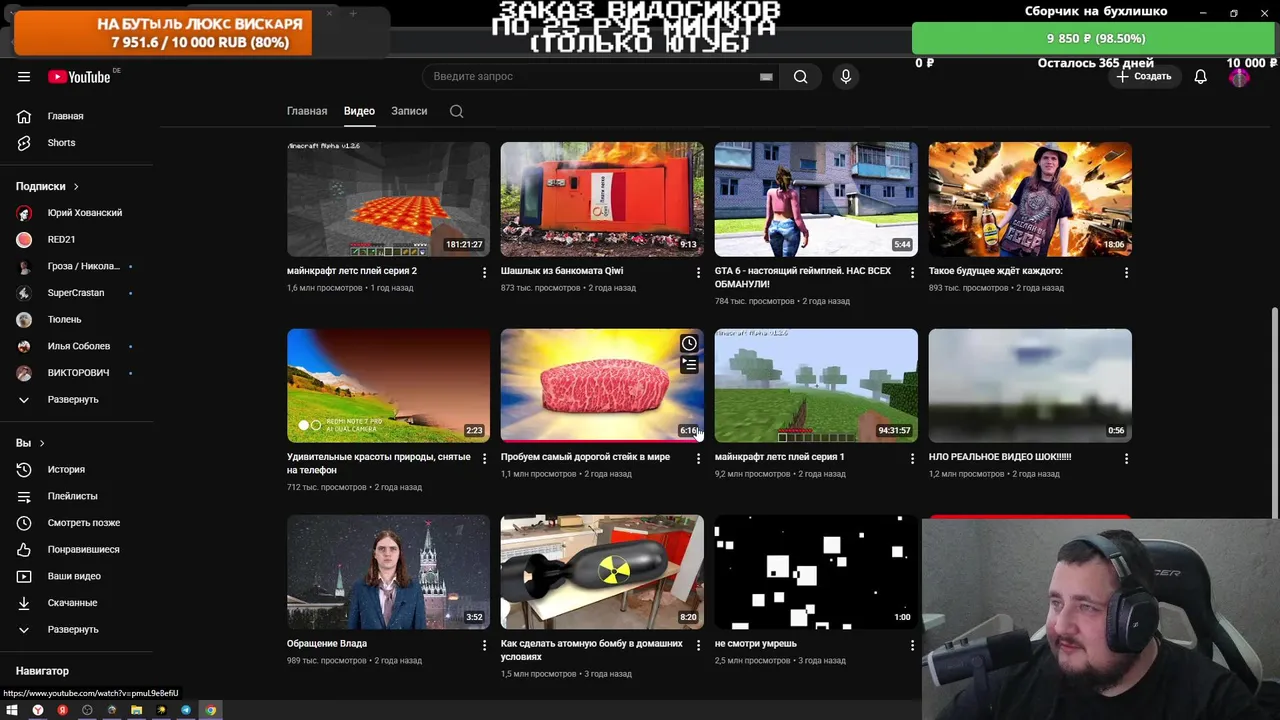Open options menu for GTA 6 video
Image resolution: width=1280 pixels, height=720 pixels.
click(x=912, y=272)
